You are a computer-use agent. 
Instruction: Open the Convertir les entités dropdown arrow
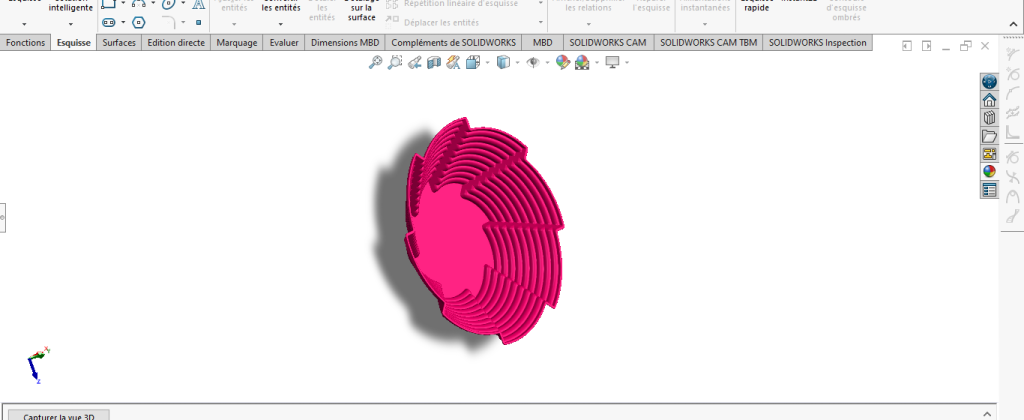click(281, 24)
